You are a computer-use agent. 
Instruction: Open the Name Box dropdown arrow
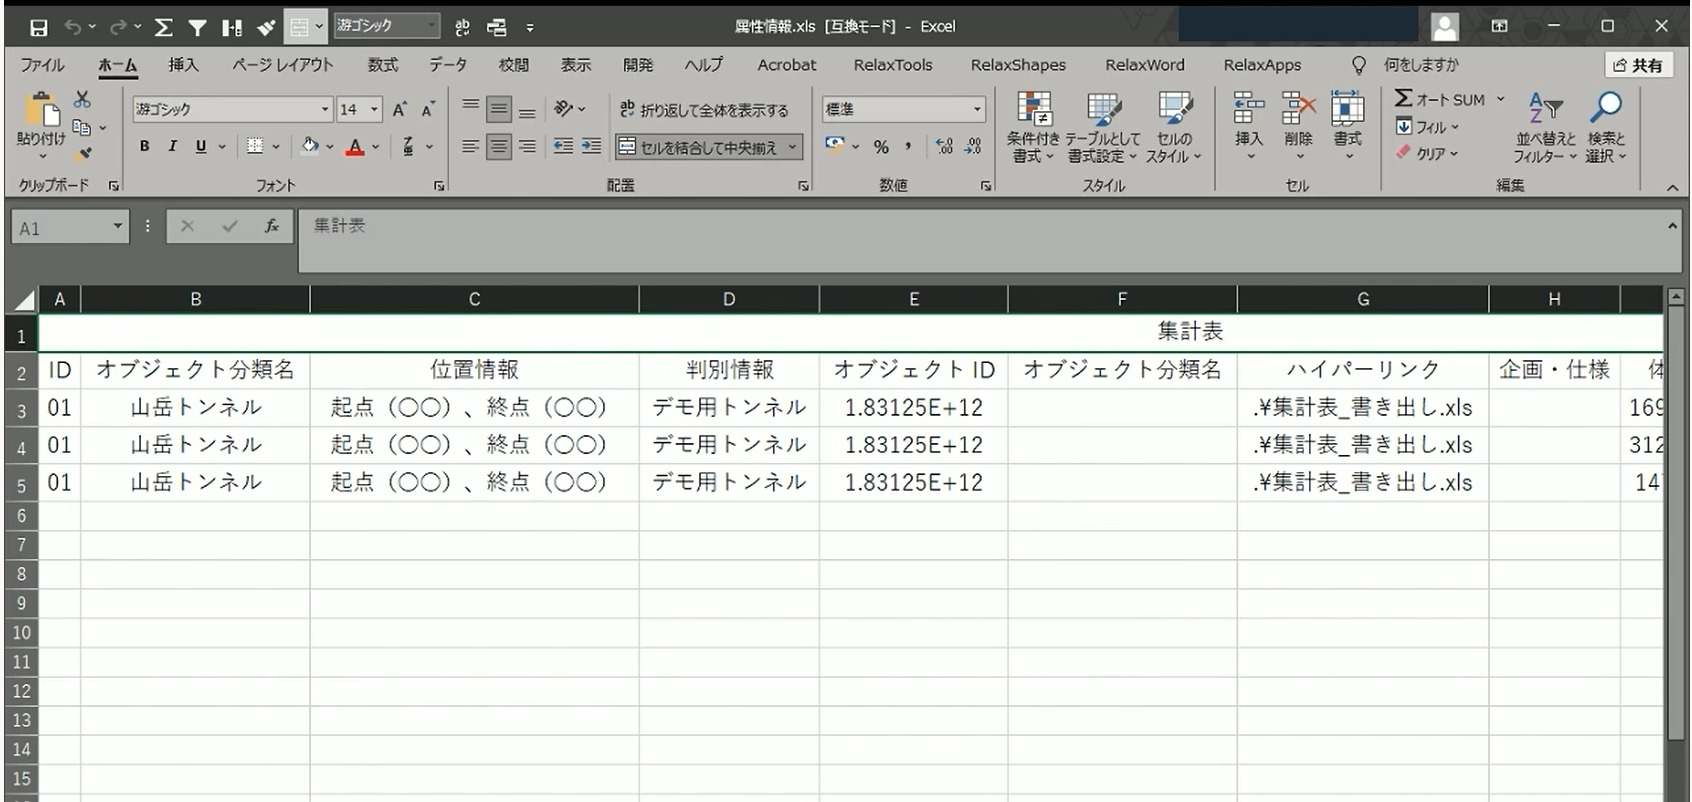point(118,227)
